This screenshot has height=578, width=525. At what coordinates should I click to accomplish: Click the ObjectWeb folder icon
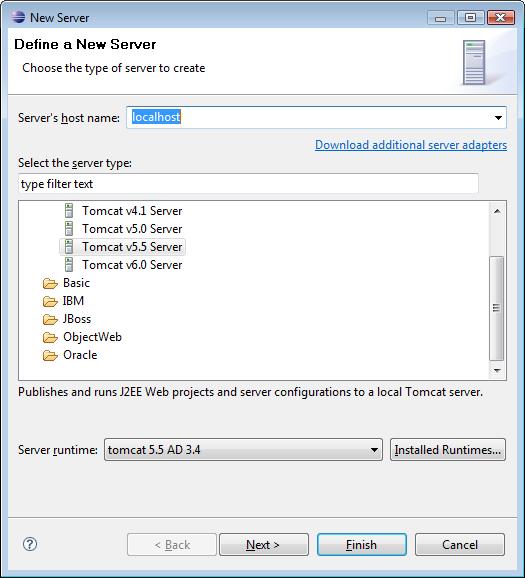coord(50,337)
